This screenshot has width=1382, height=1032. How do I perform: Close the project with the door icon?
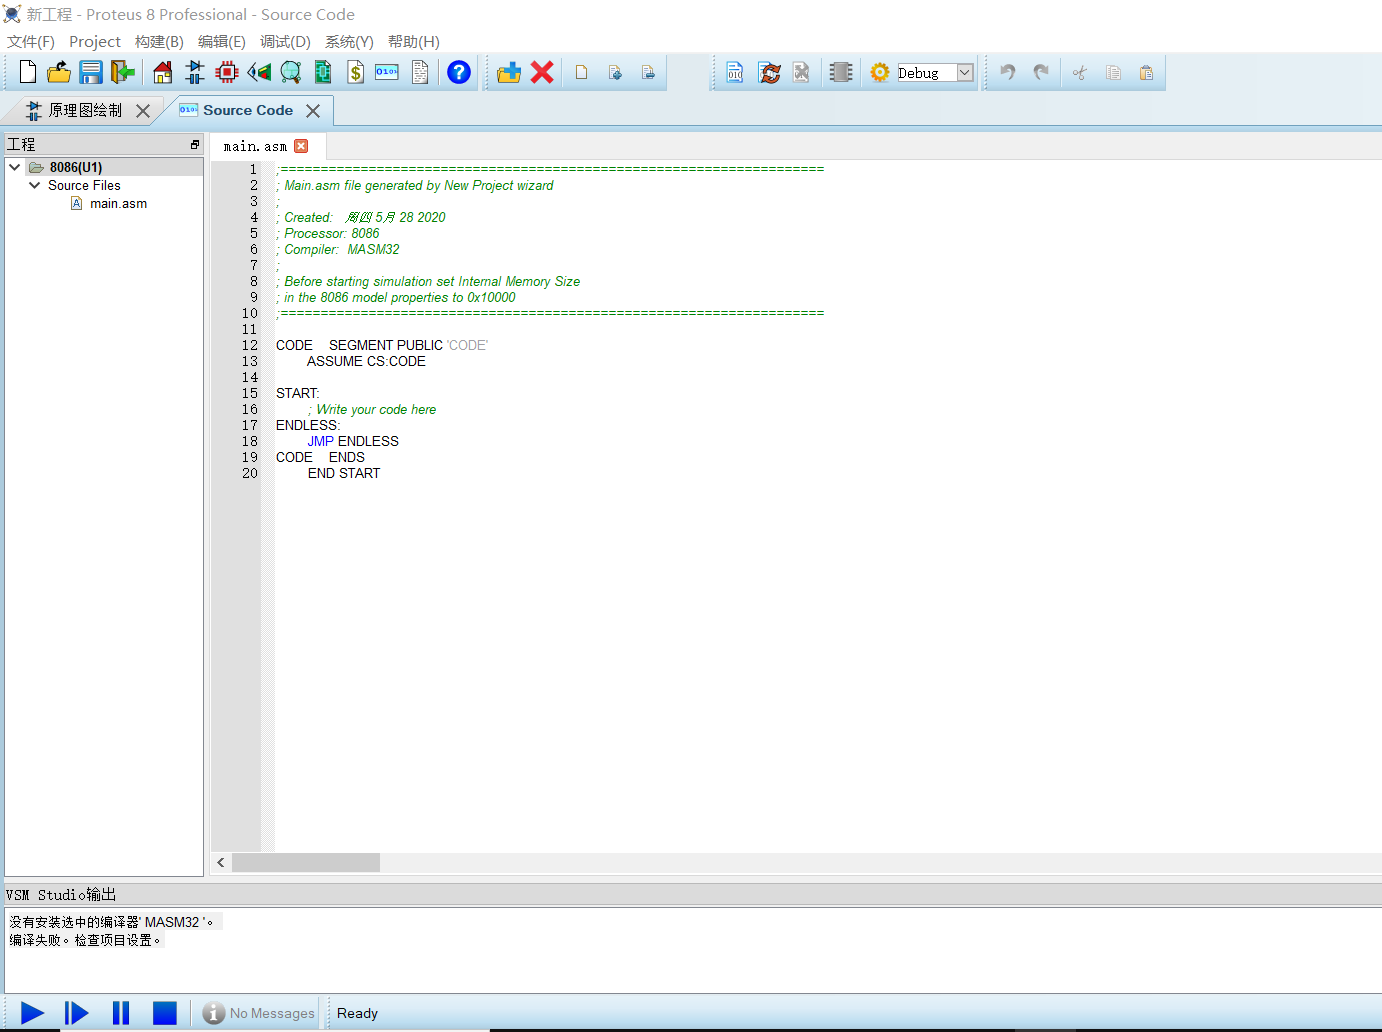(x=122, y=72)
